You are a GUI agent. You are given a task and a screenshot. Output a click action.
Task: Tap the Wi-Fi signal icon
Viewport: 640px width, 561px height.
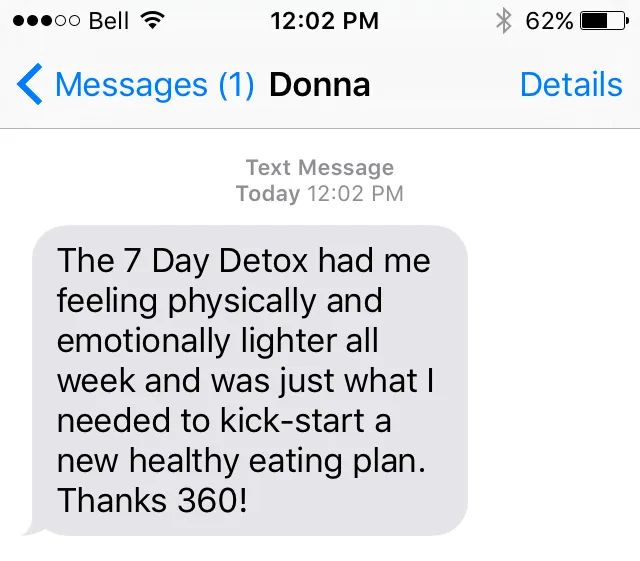[153, 20]
